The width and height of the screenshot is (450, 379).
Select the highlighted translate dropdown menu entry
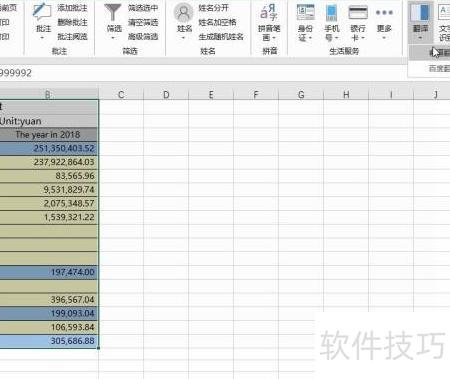[429, 53]
